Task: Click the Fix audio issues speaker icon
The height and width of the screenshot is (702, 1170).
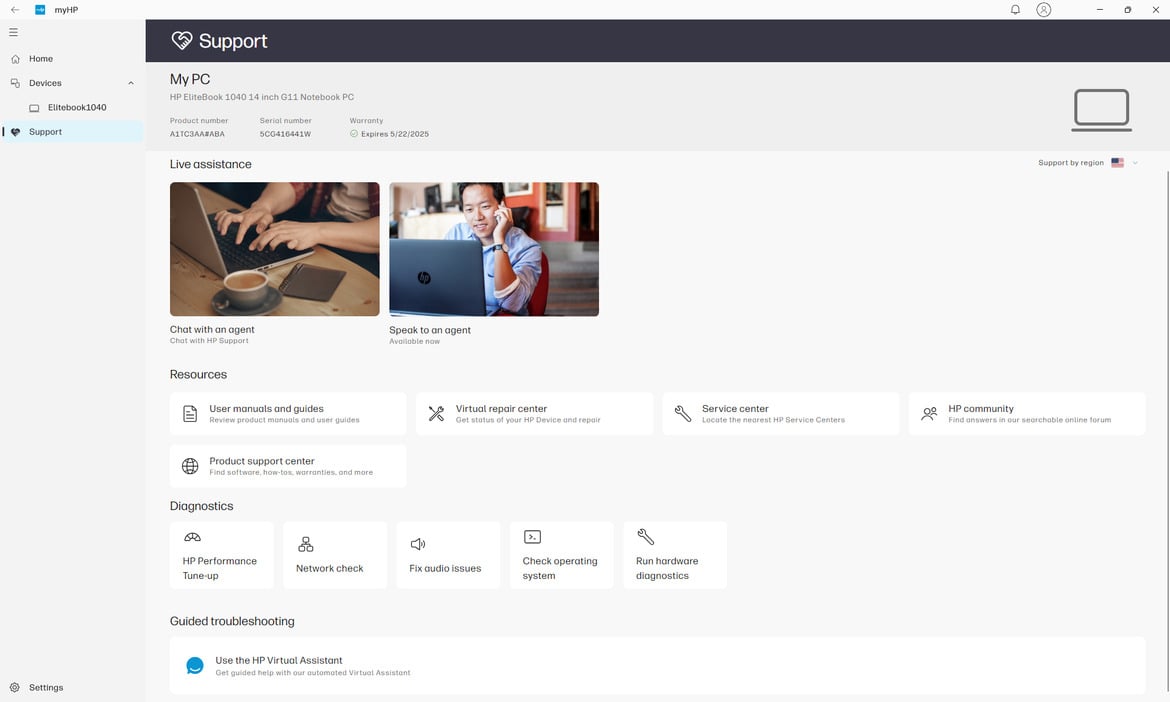Action: pyautogui.click(x=418, y=544)
